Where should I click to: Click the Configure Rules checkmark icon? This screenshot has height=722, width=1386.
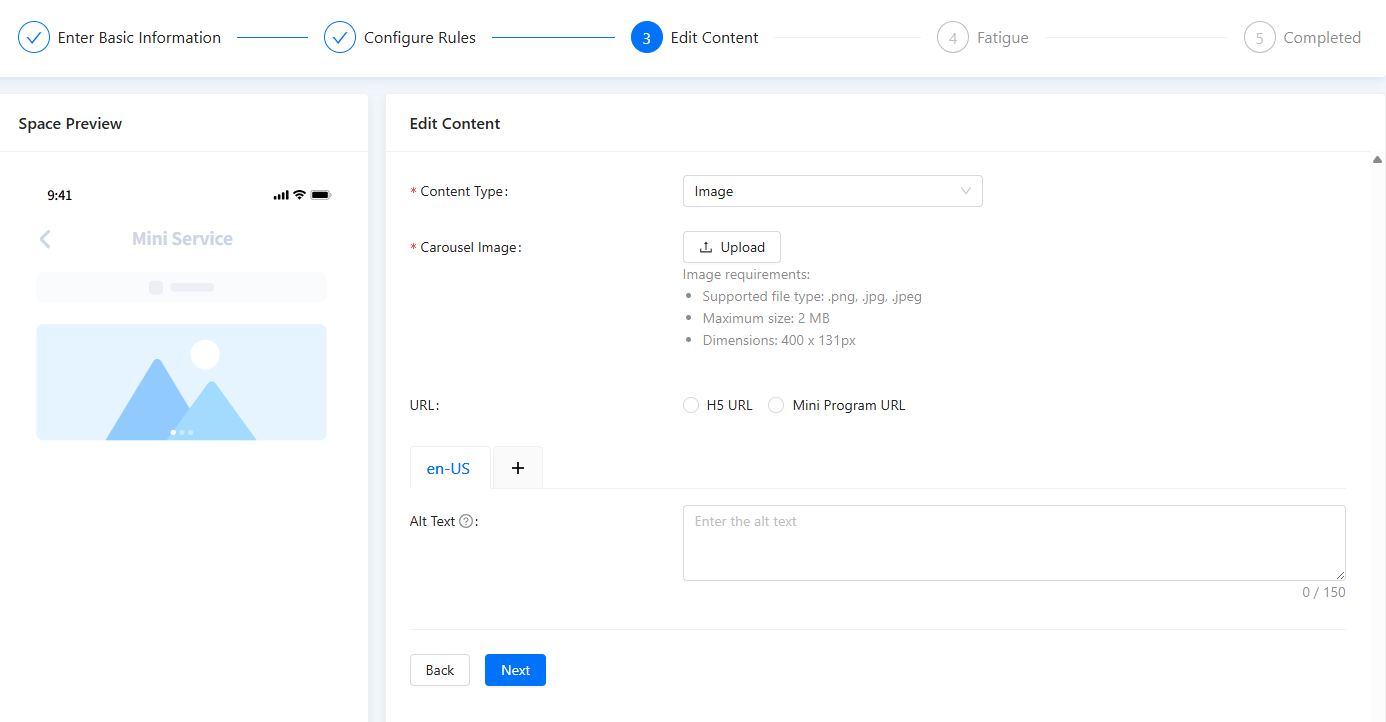pos(340,38)
